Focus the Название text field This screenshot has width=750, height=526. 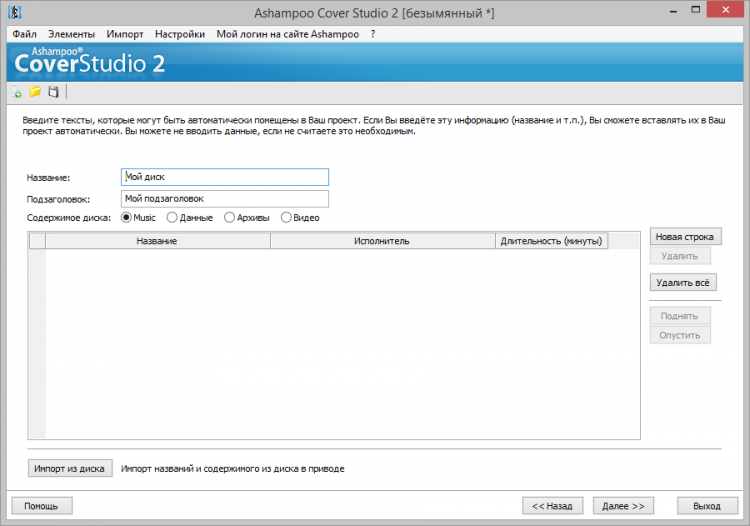[x=225, y=177]
